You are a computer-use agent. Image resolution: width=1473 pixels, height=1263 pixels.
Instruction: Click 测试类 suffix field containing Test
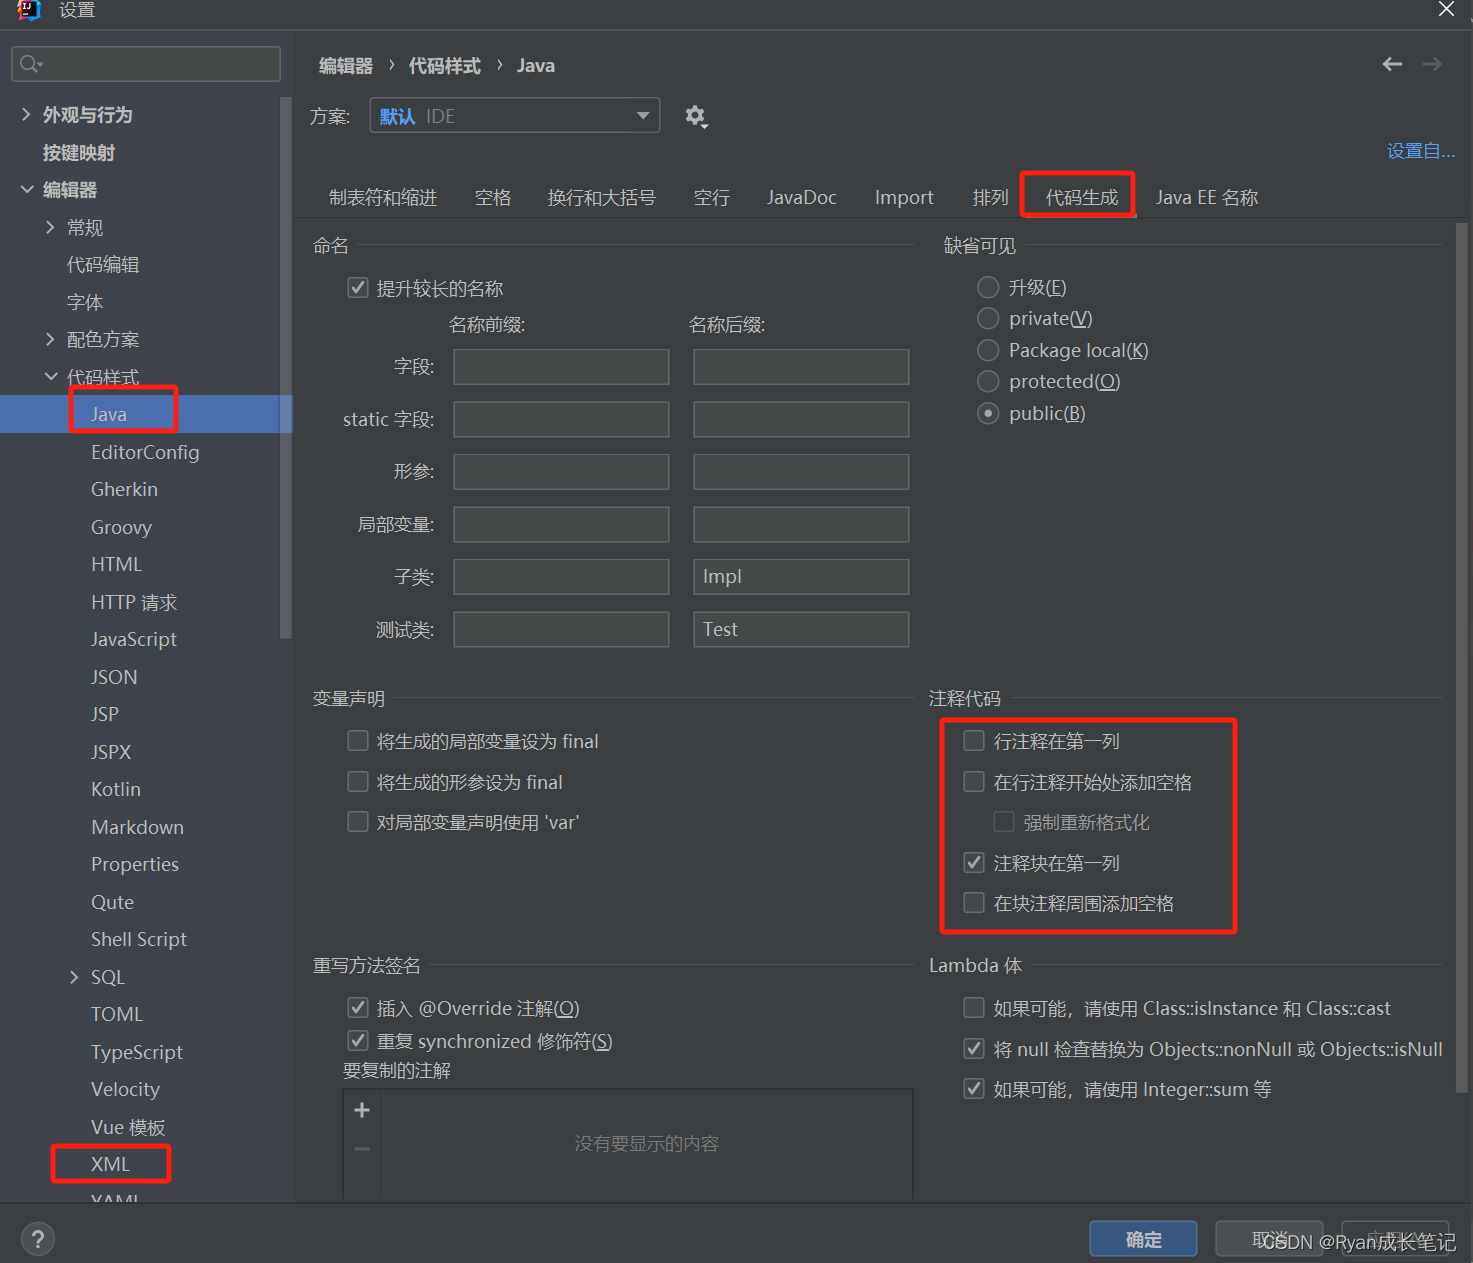(801, 629)
